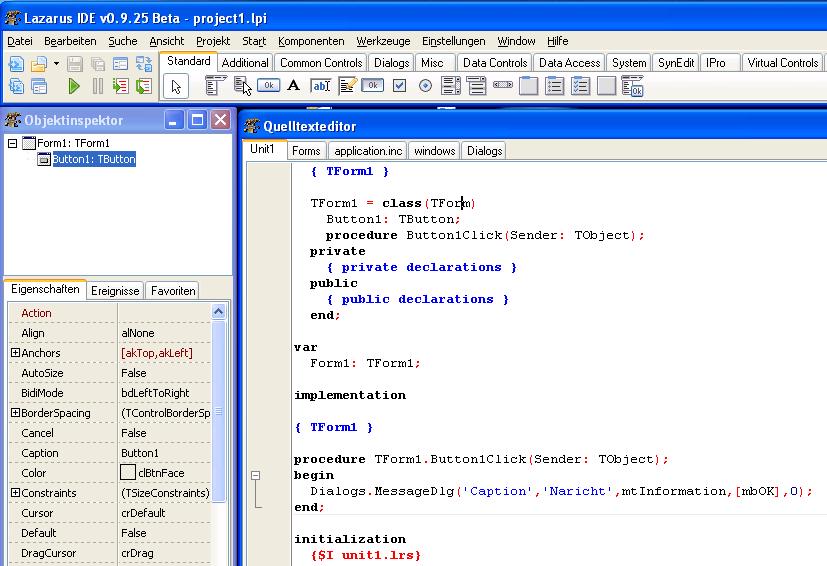Collapse the Button1Click procedure code fold
This screenshot has width=827, height=566.
pyautogui.click(x=255, y=476)
